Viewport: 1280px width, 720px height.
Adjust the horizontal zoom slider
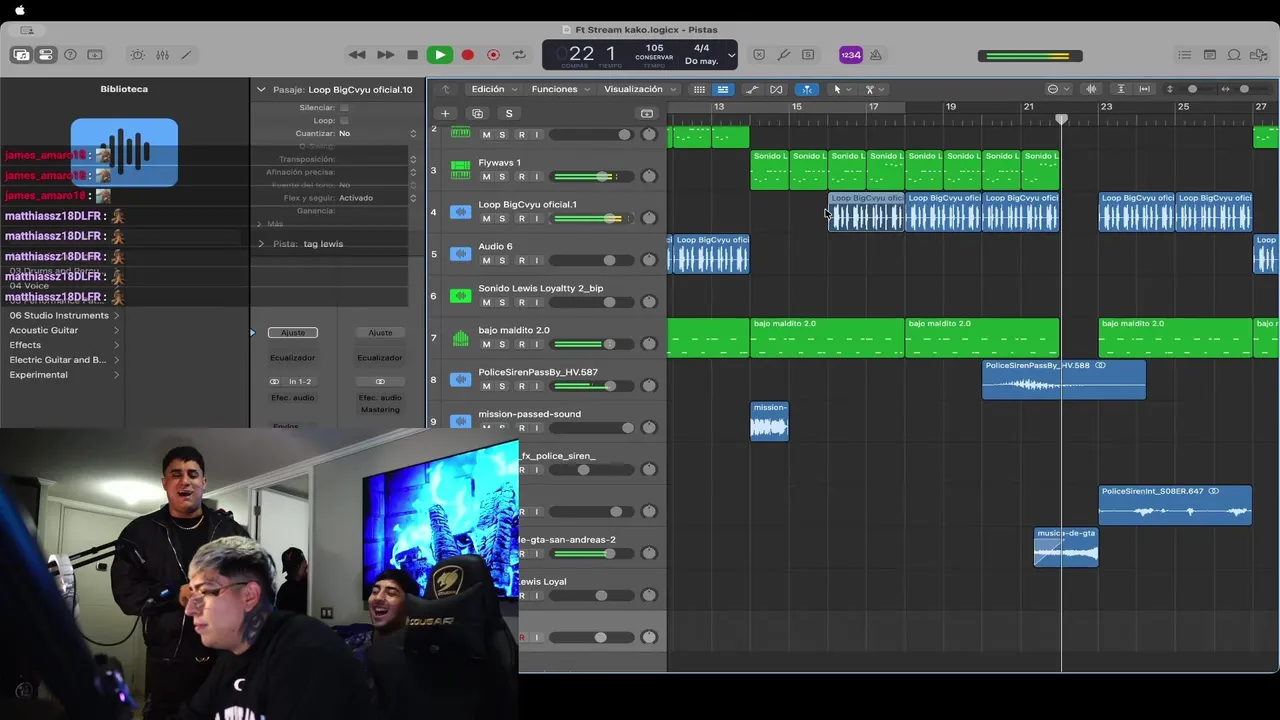[x=1243, y=89]
